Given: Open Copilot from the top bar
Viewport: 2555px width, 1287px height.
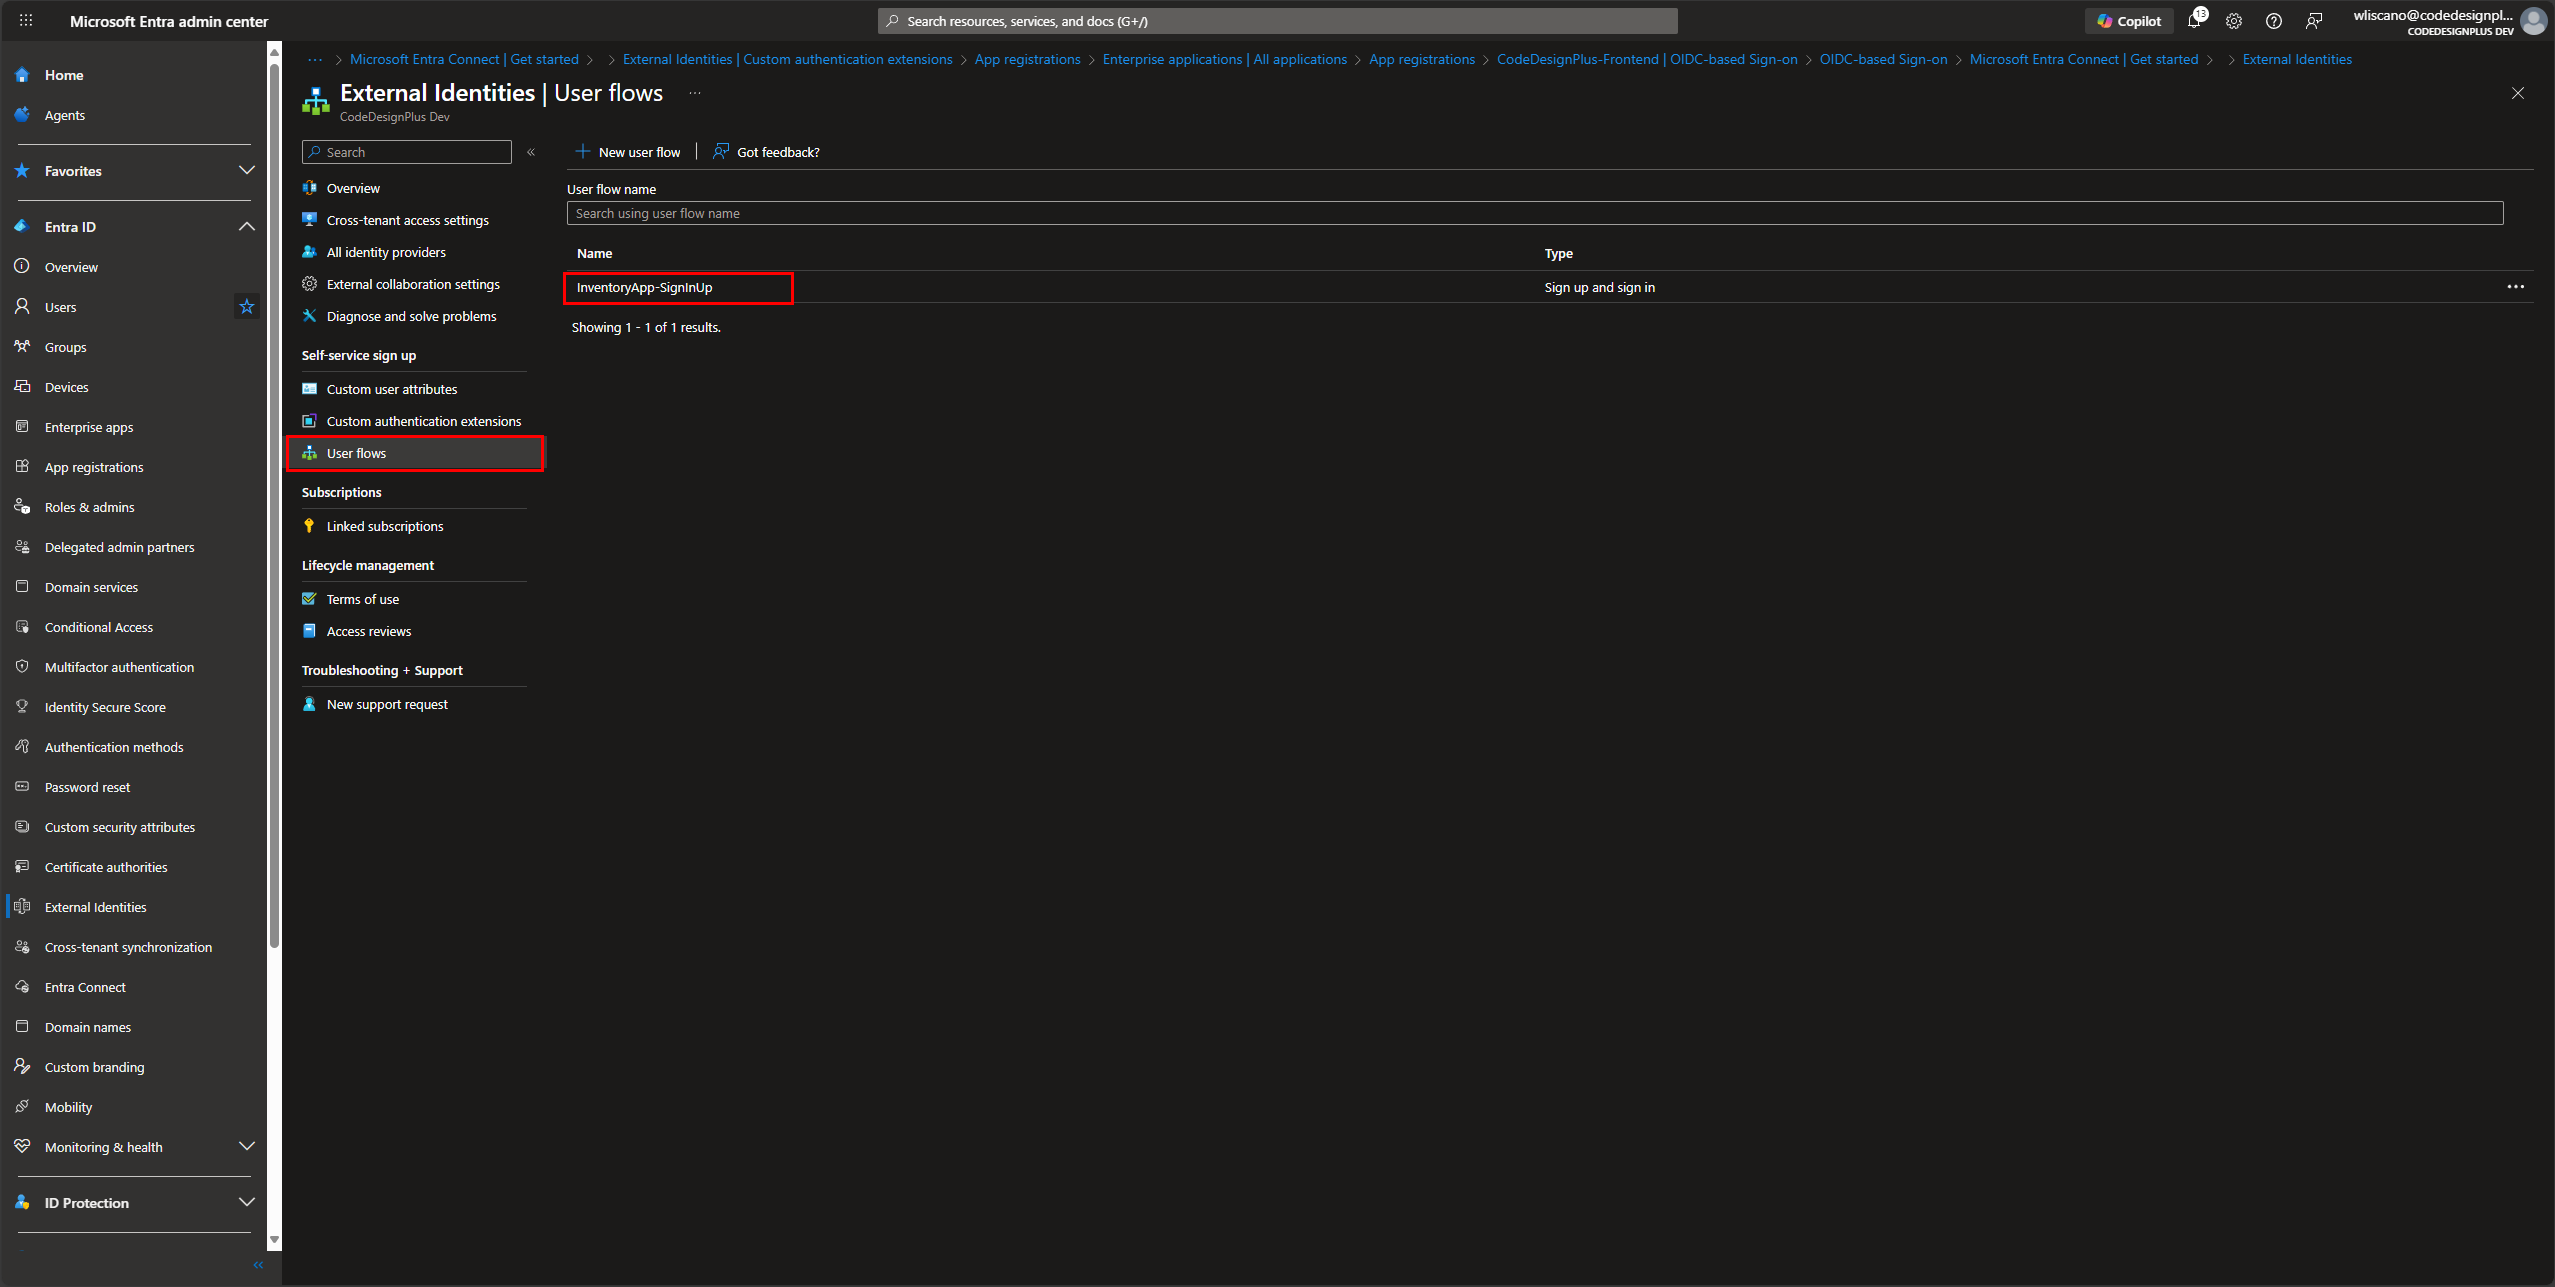Looking at the screenshot, I should coord(2129,21).
